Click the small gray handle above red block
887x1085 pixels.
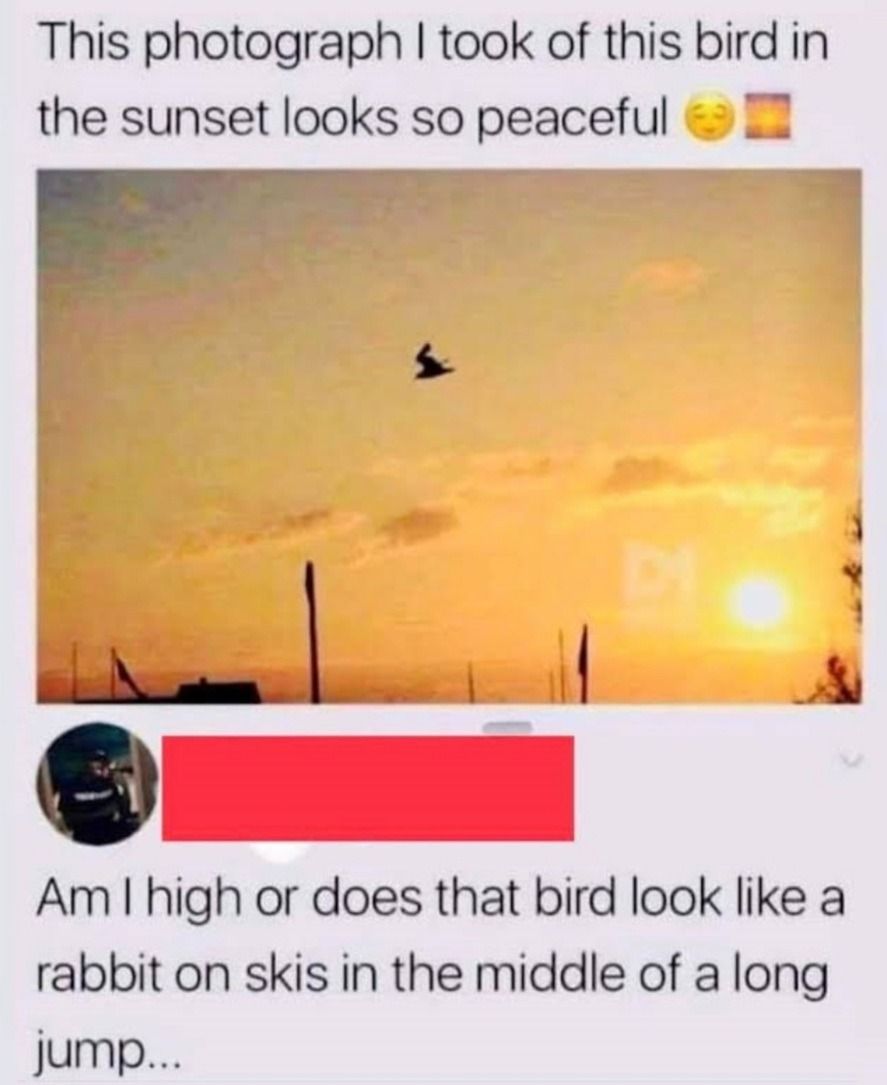tap(508, 727)
